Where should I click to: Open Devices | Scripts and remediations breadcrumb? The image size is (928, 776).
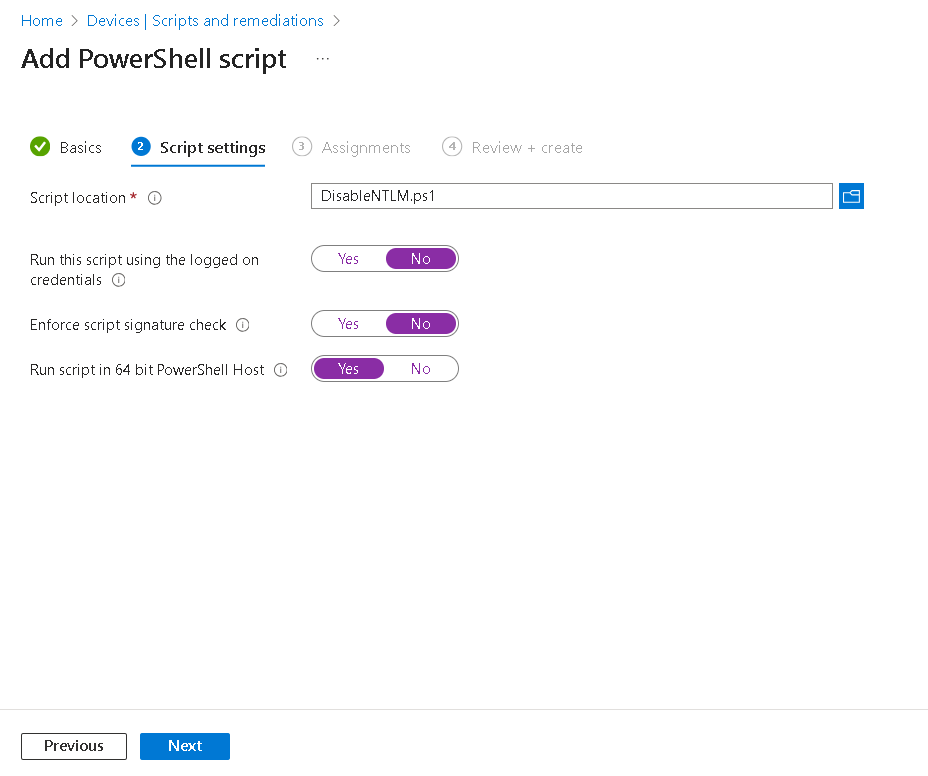[205, 21]
